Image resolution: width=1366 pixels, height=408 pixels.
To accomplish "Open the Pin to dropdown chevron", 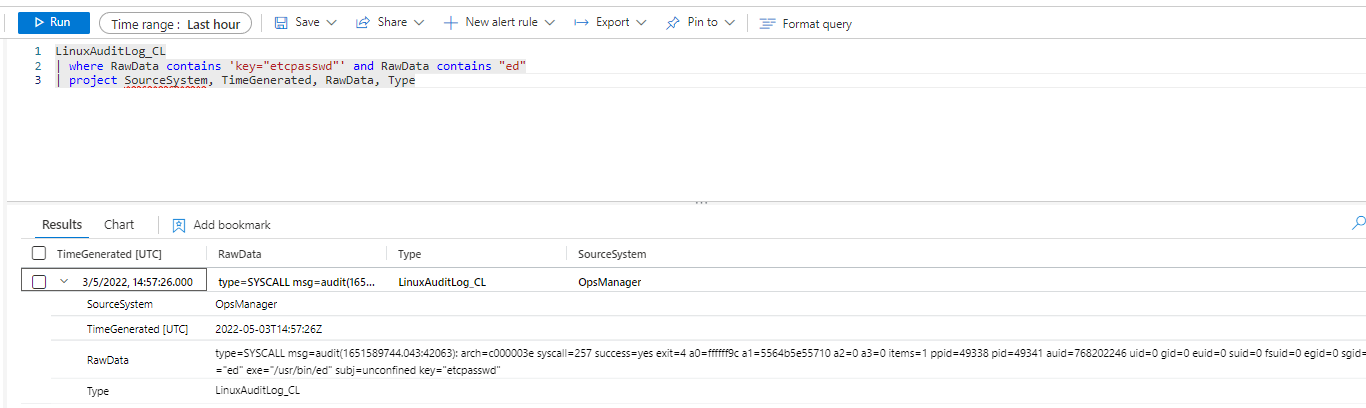I will tap(730, 22).
